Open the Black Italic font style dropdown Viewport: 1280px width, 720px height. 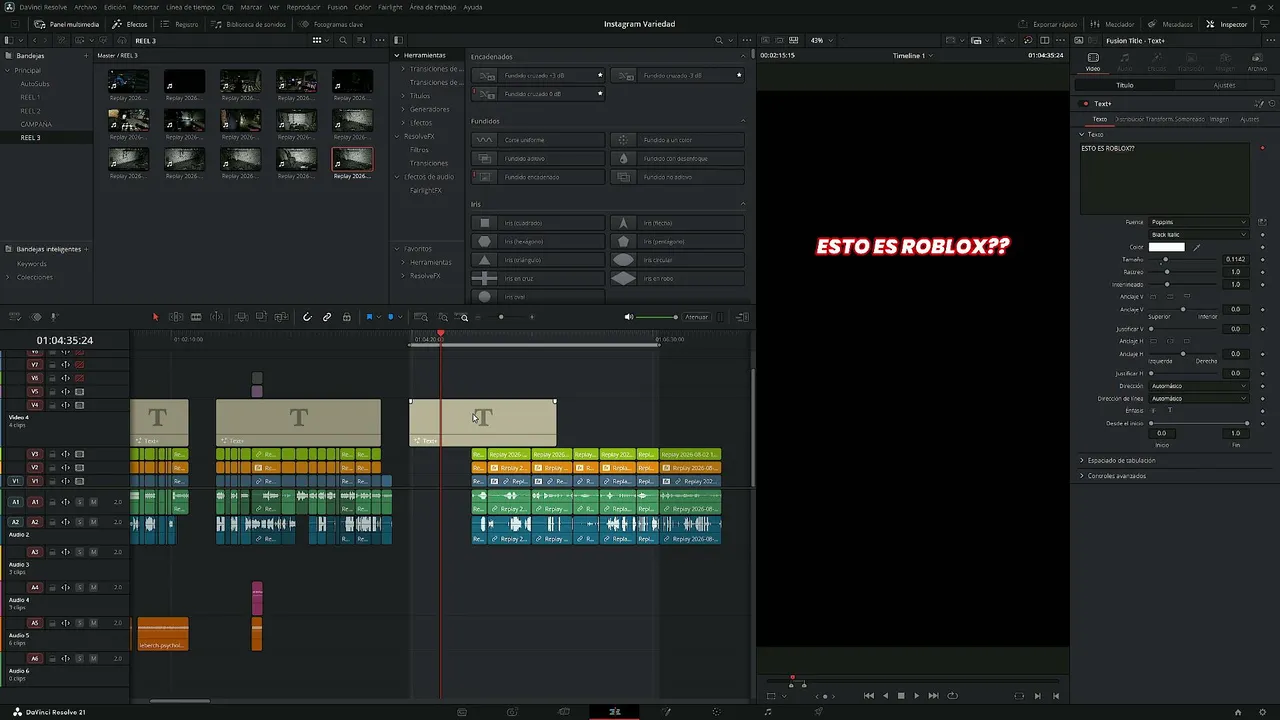(1198, 235)
